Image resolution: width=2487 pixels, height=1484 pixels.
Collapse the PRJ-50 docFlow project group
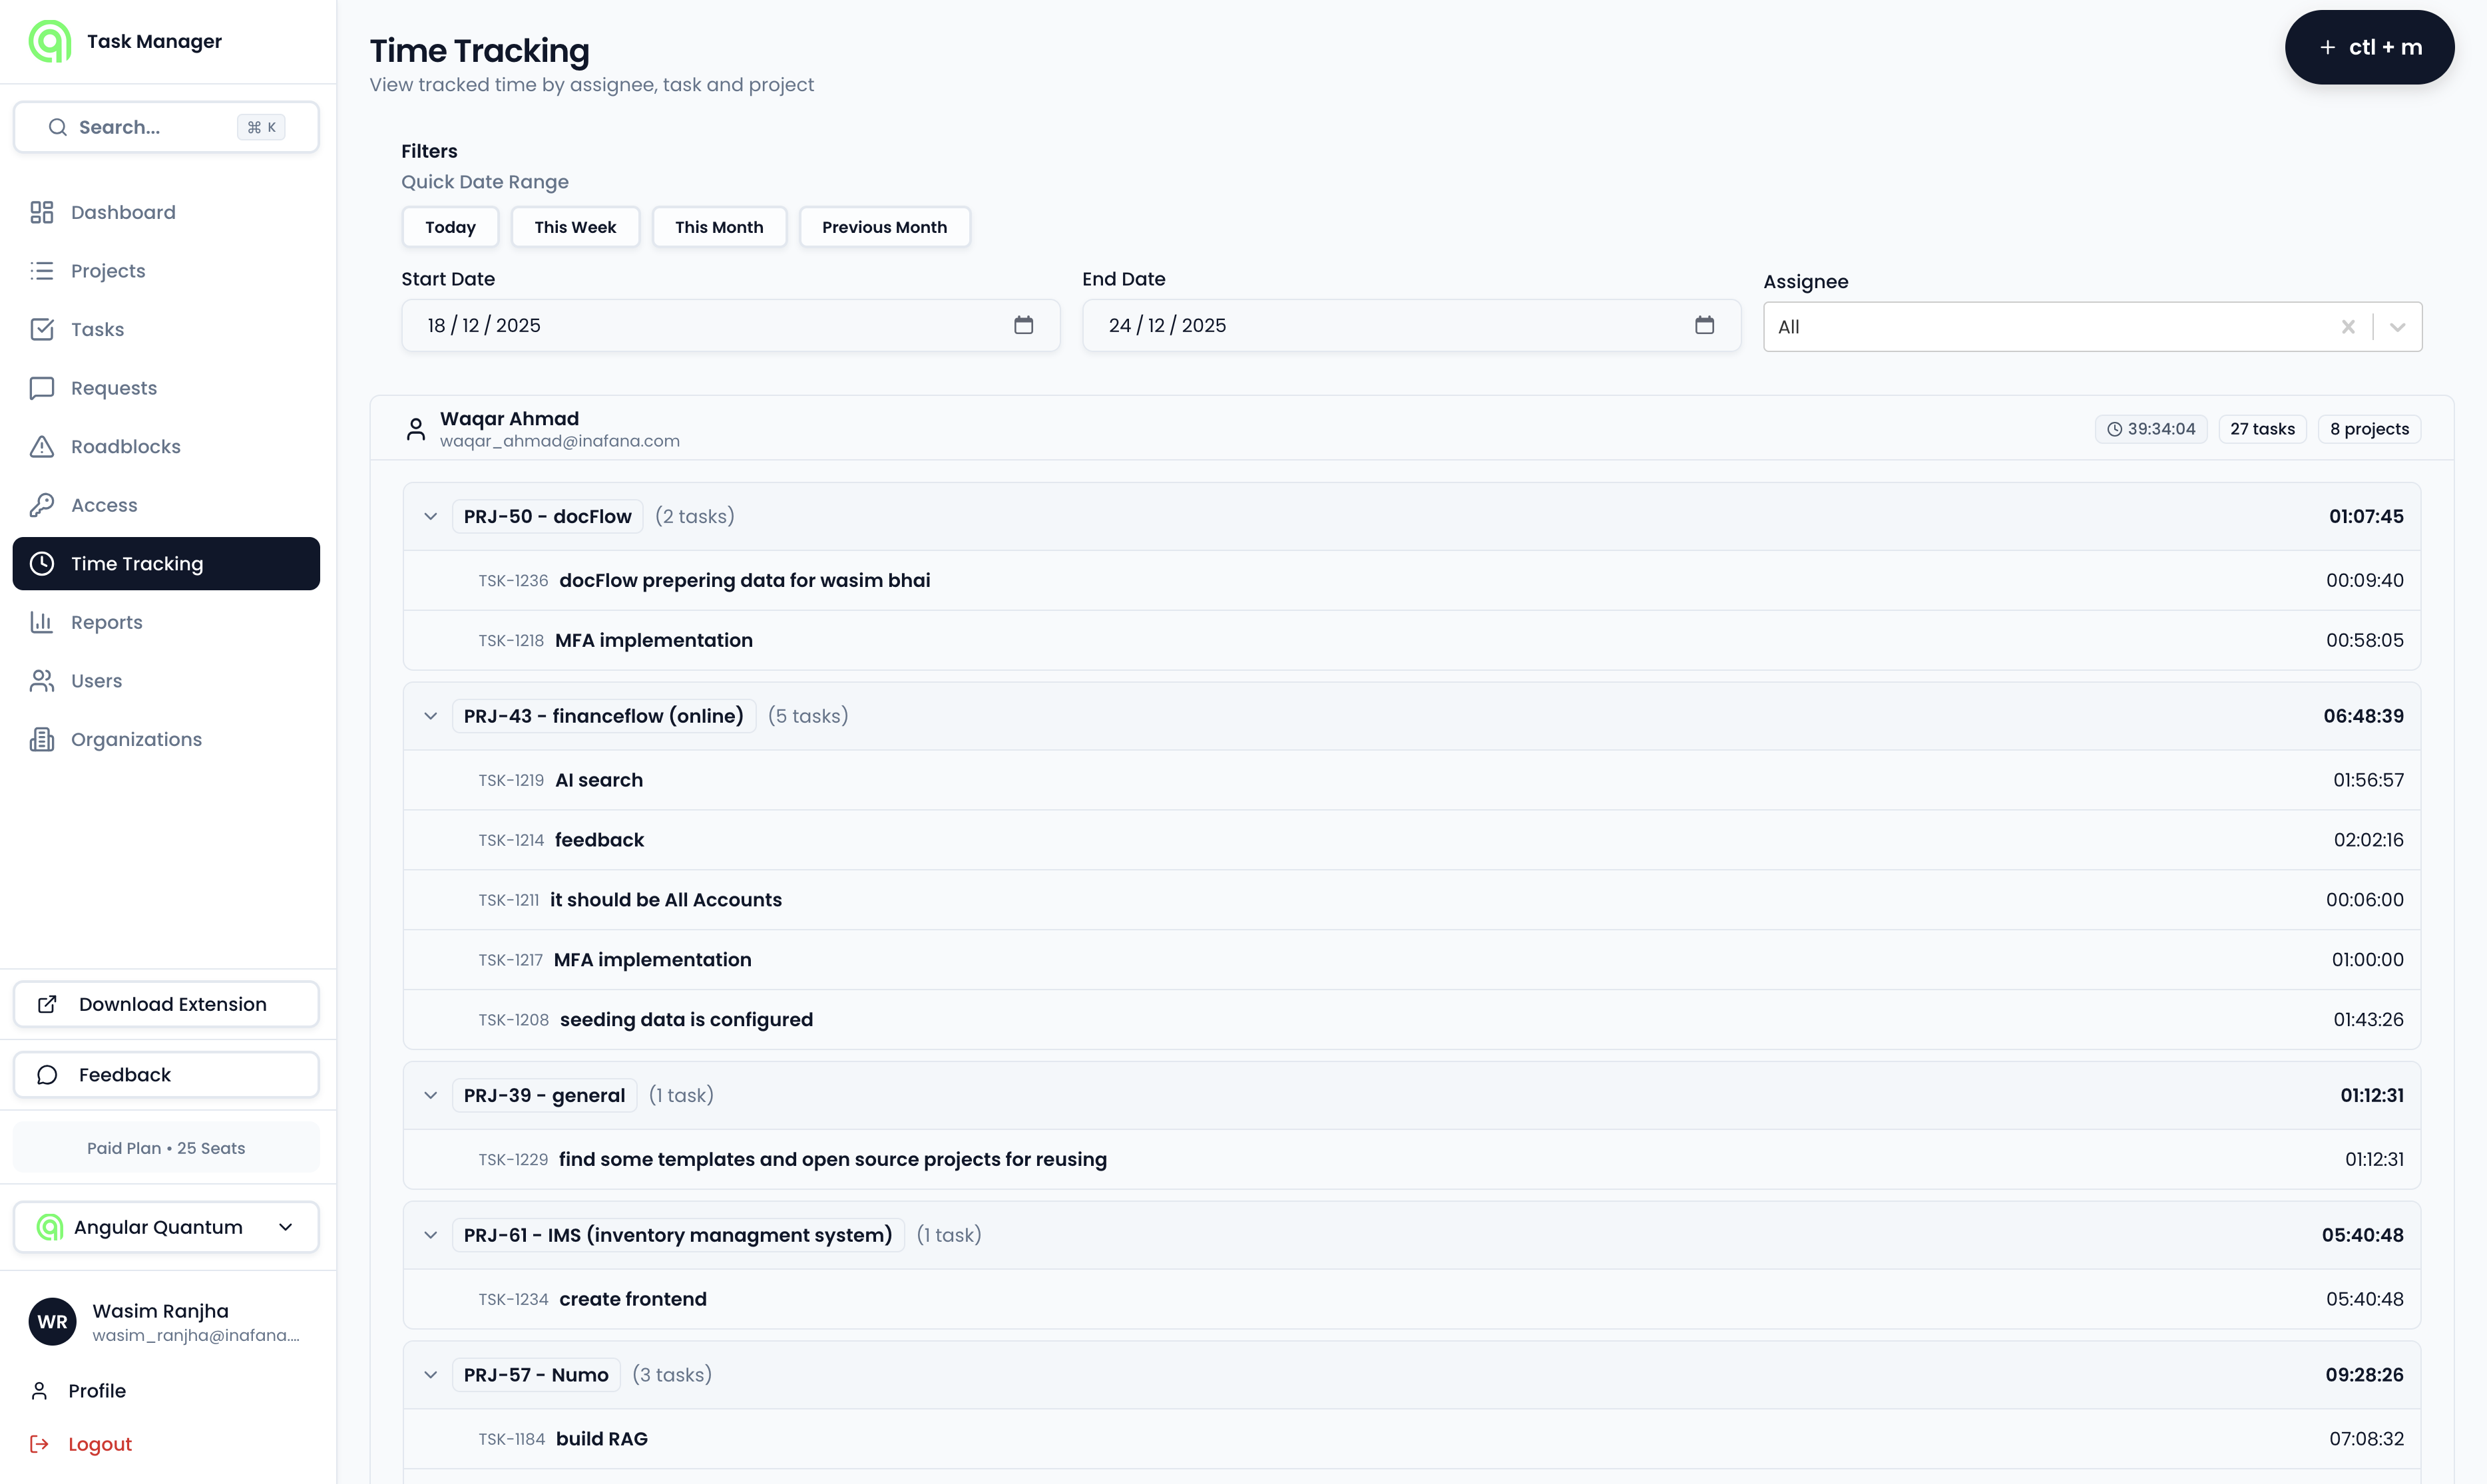tap(430, 516)
